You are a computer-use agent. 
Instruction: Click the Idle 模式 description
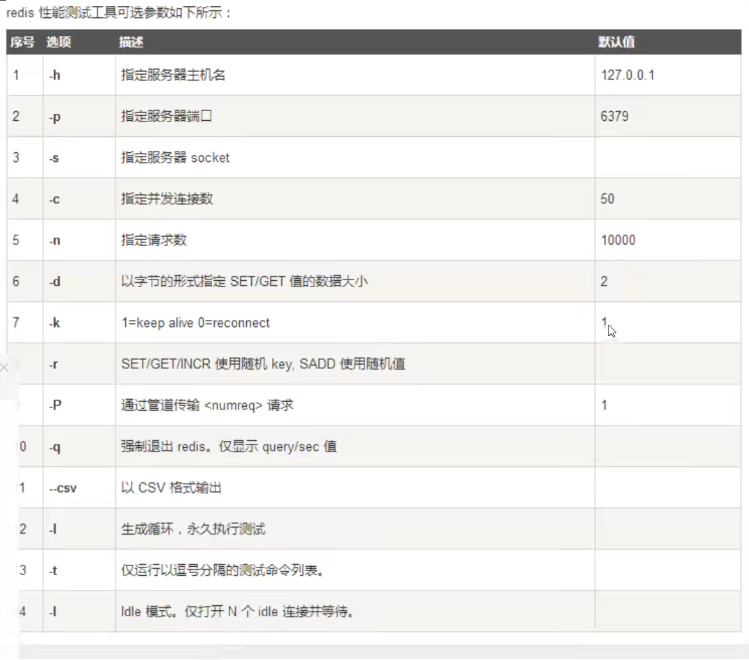pyautogui.click(x=237, y=611)
